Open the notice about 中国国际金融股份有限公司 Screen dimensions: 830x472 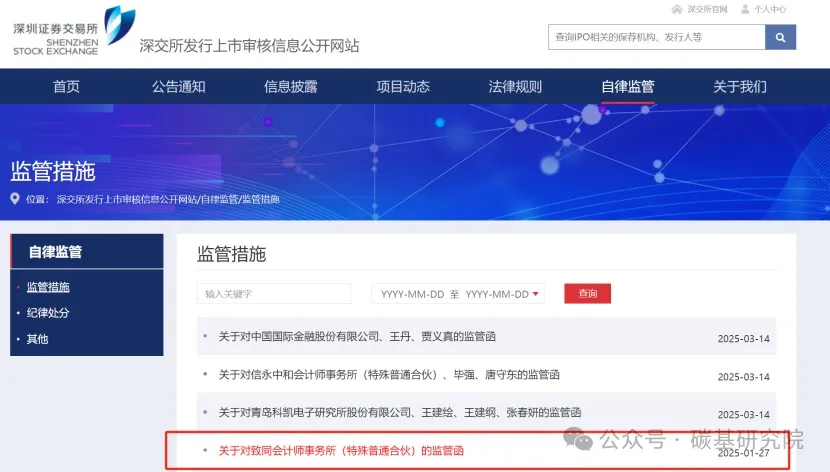click(357, 337)
